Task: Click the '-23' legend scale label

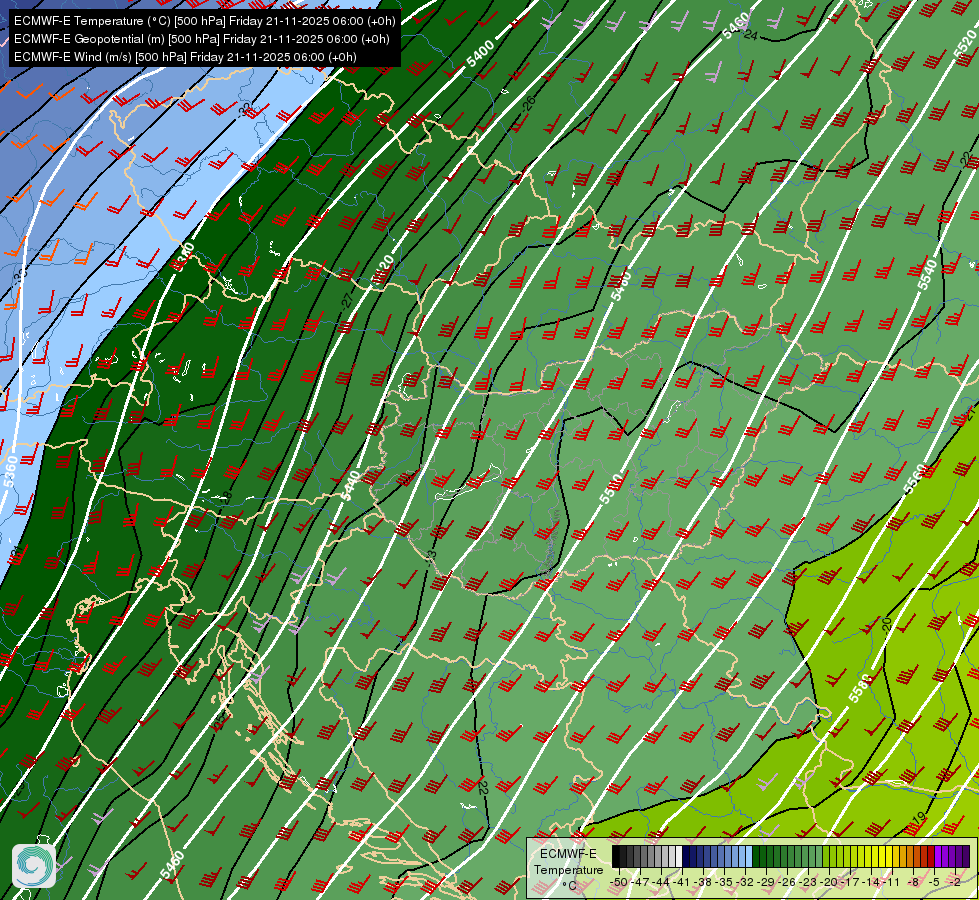Action: 809,882
